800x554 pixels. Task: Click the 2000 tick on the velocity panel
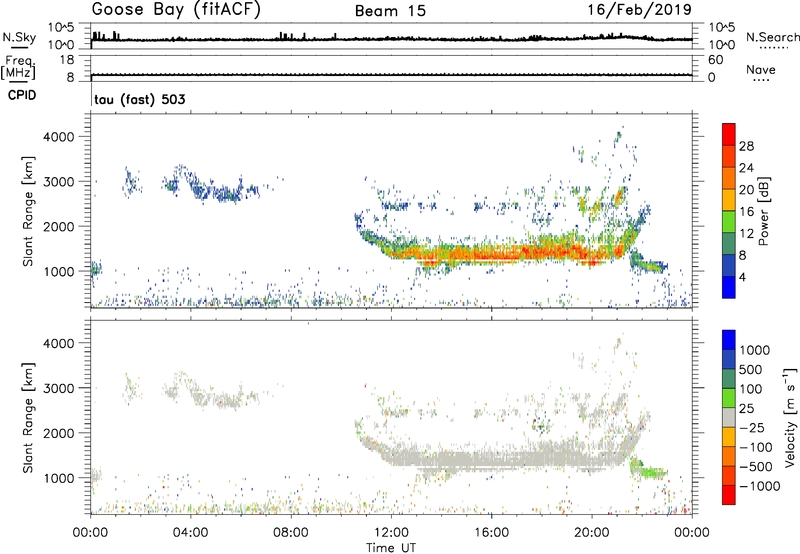coord(58,433)
